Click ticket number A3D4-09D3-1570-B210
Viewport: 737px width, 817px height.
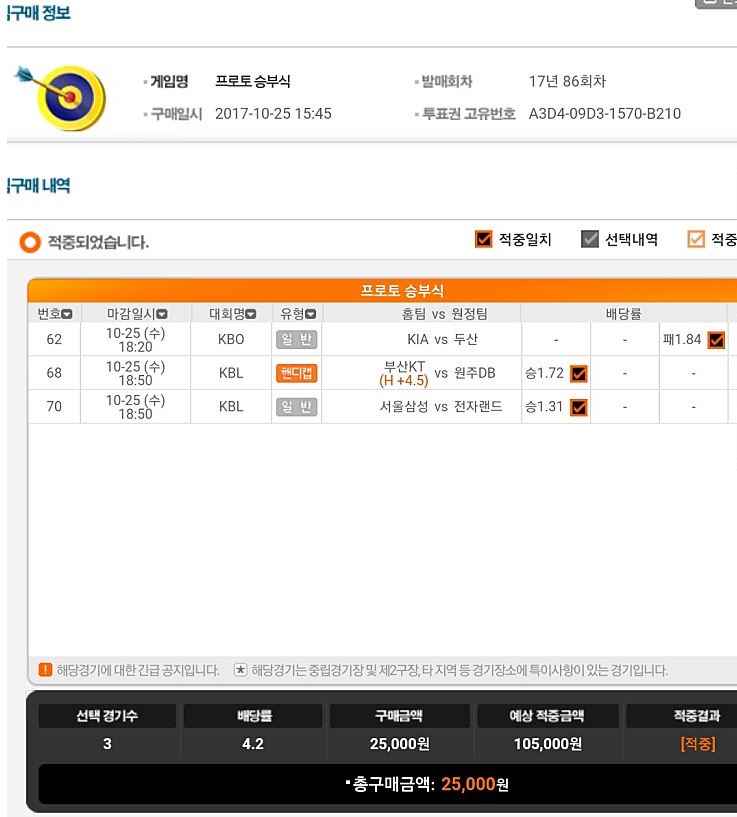tap(605, 114)
